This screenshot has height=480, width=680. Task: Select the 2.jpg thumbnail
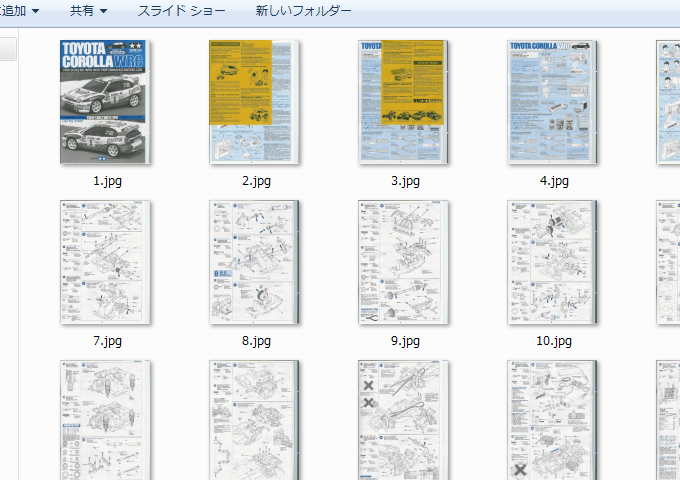[x=254, y=102]
